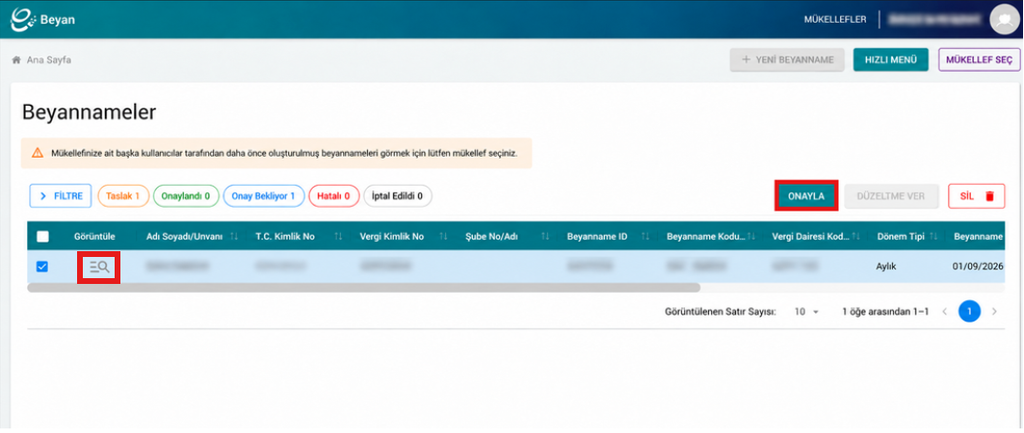Click the user avatar icon

1003,20
